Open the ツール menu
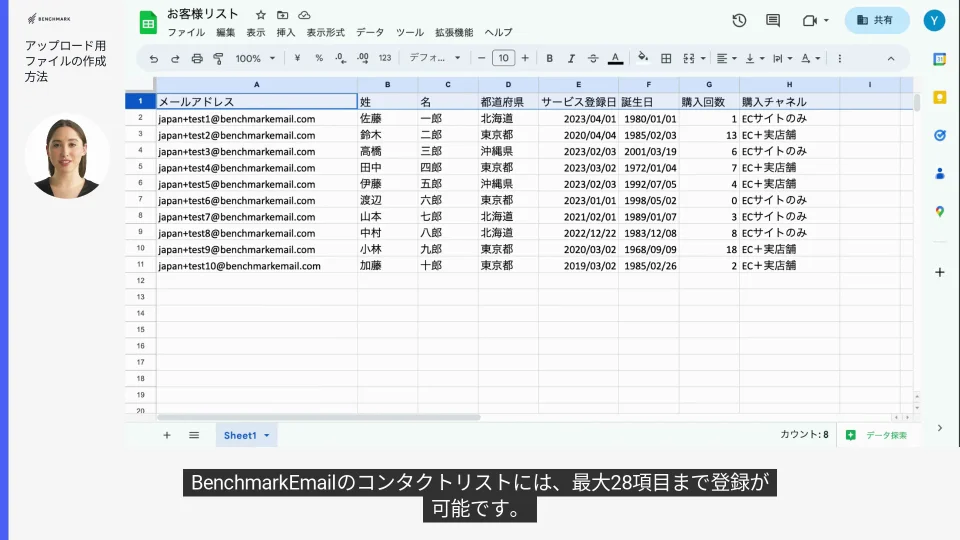Image resolution: width=960 pixels, height=540 pixels. [410, 32]
